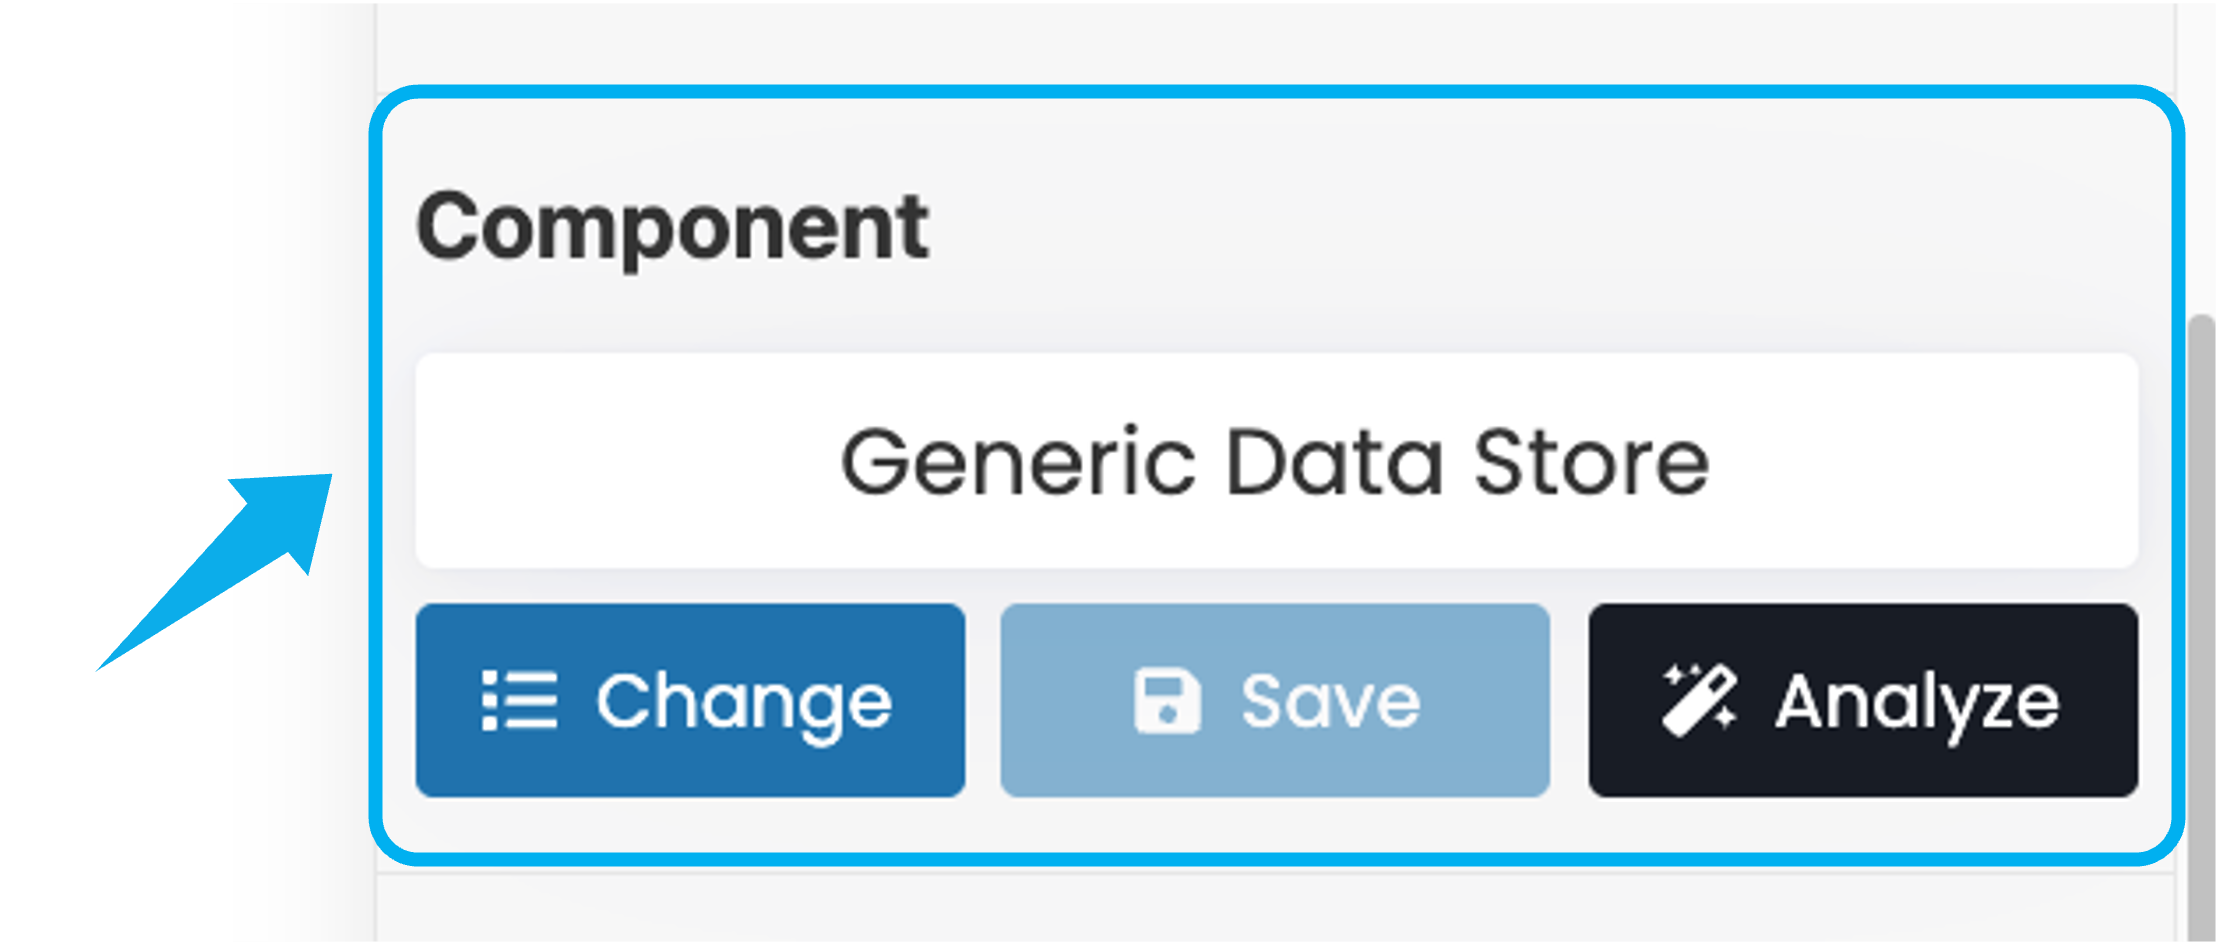The height and width of the screenshot is (944, 2218).
Task: Click the list icon on Change button
Action: (x=519, y=701)
